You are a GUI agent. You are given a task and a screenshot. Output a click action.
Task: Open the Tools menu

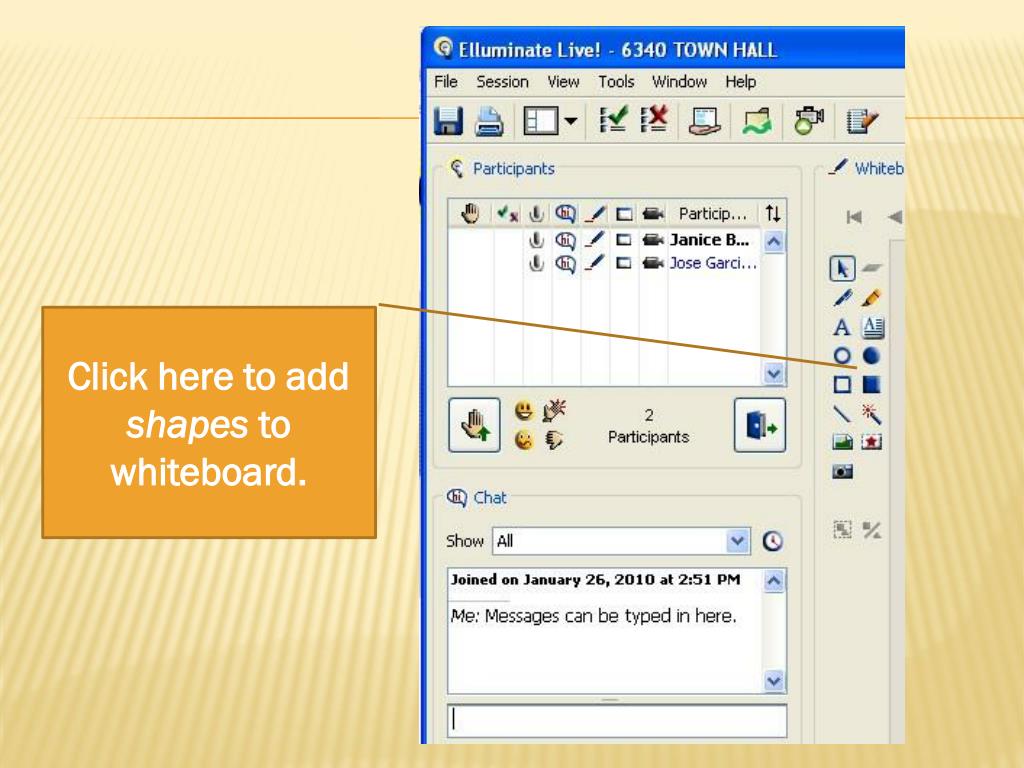[616, 82]
